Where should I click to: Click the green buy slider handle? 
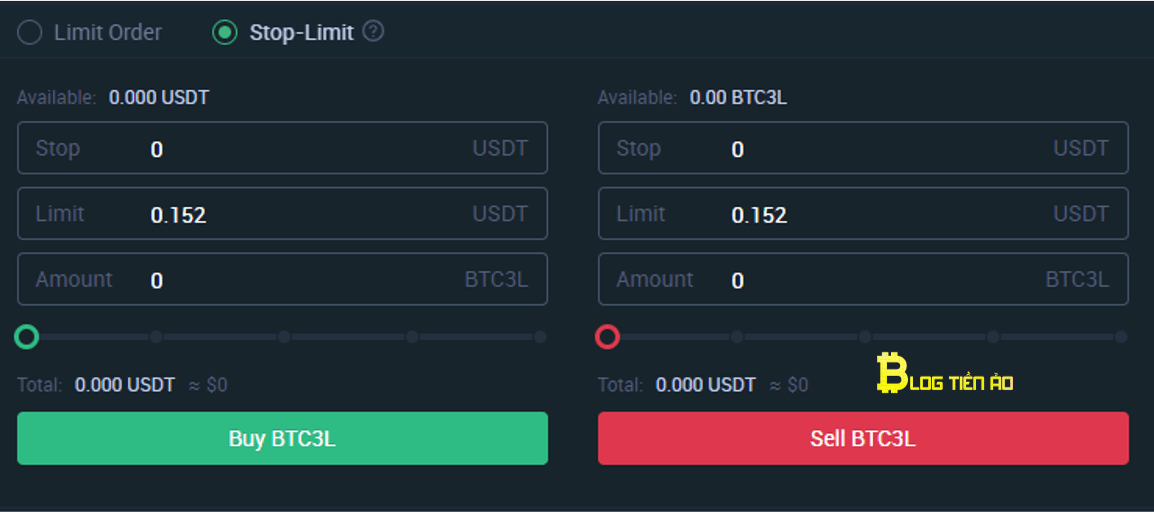pyautogui.click(x=27, y=337)
